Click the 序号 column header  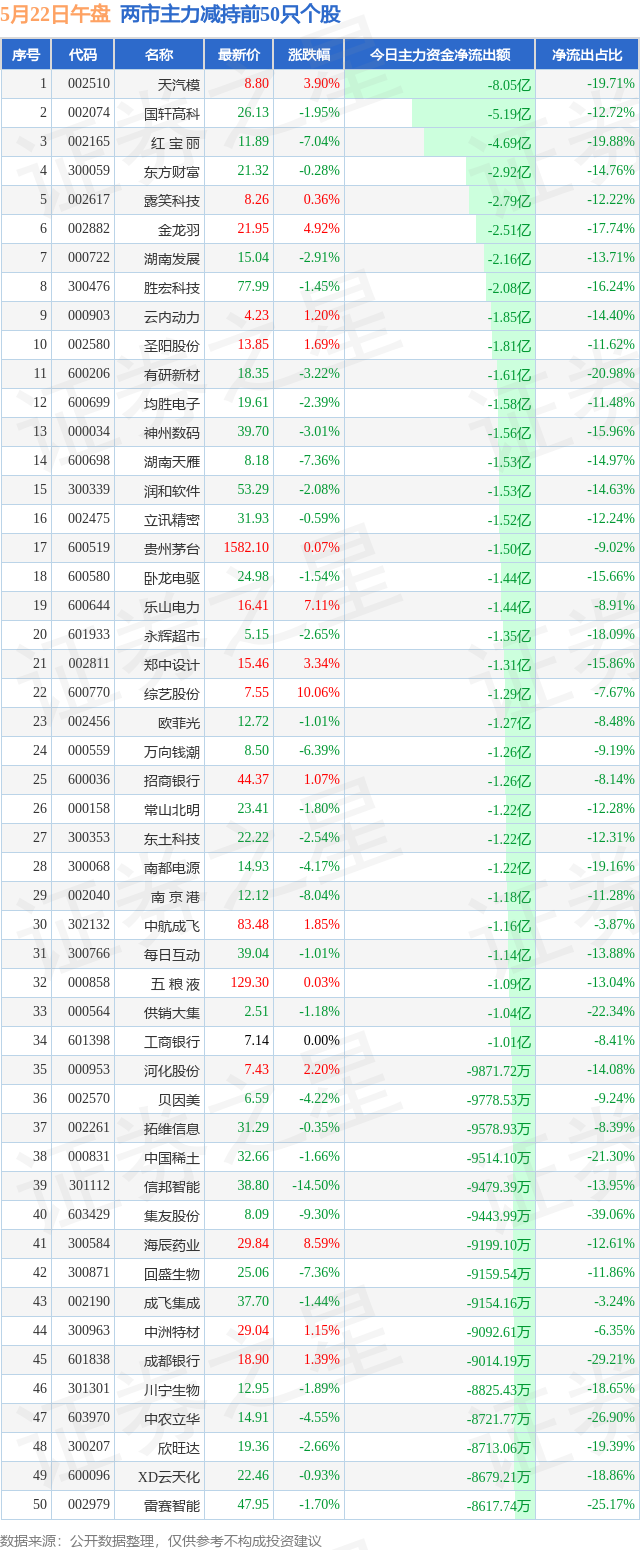[26, 55]
